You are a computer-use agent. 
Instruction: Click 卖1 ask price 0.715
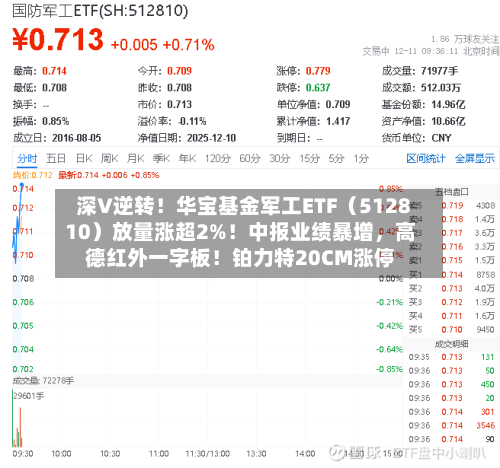click(452, 260)
